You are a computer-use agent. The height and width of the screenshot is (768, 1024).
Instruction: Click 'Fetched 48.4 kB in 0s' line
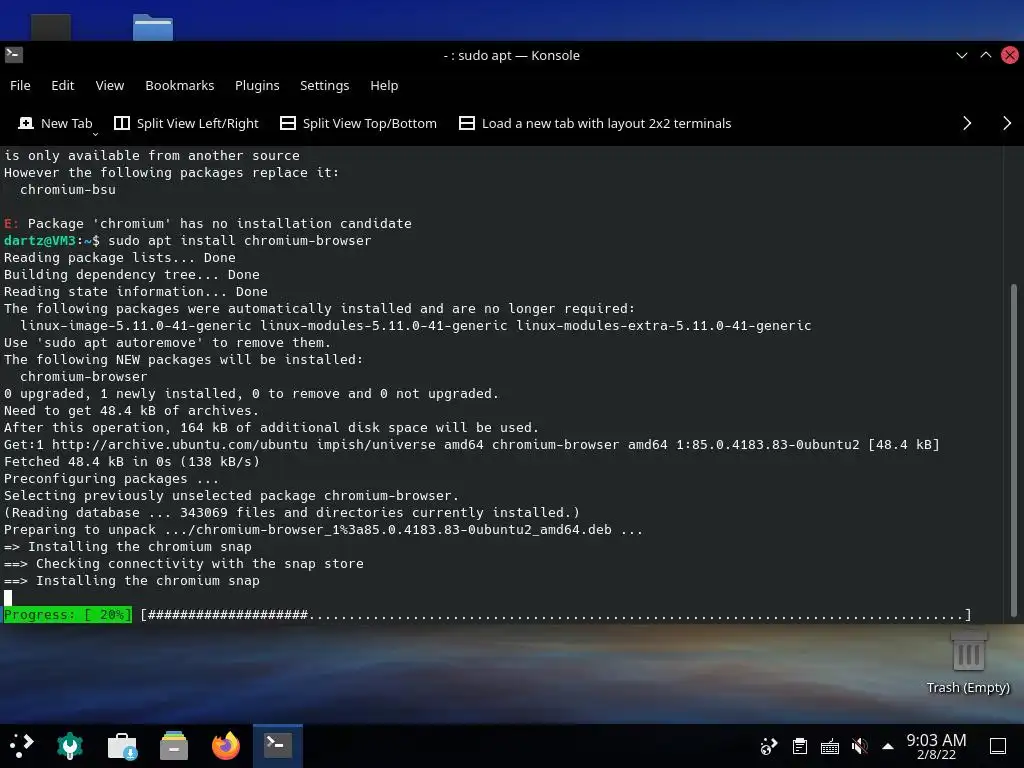pyautogui.click(x=132, y=462)
